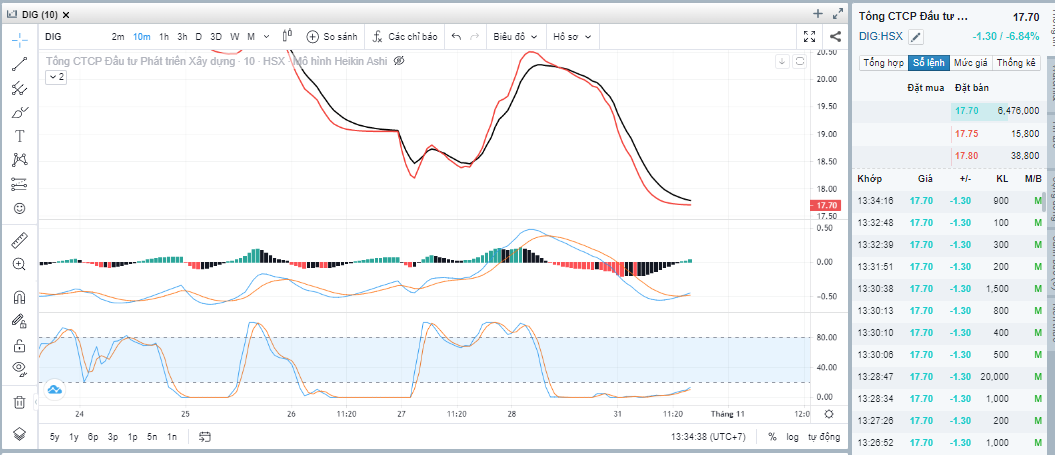1055x455 pixels.
Task: Hide all drawings with eye icon
Action: [19, 369]
